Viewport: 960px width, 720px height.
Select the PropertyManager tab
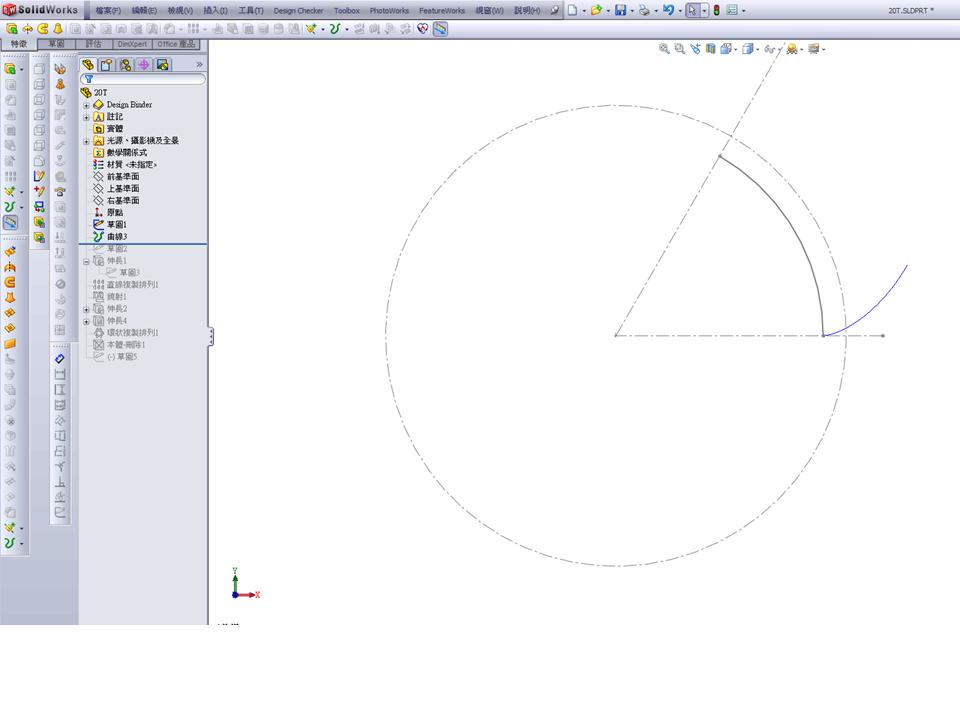click(x=107, y=65)
